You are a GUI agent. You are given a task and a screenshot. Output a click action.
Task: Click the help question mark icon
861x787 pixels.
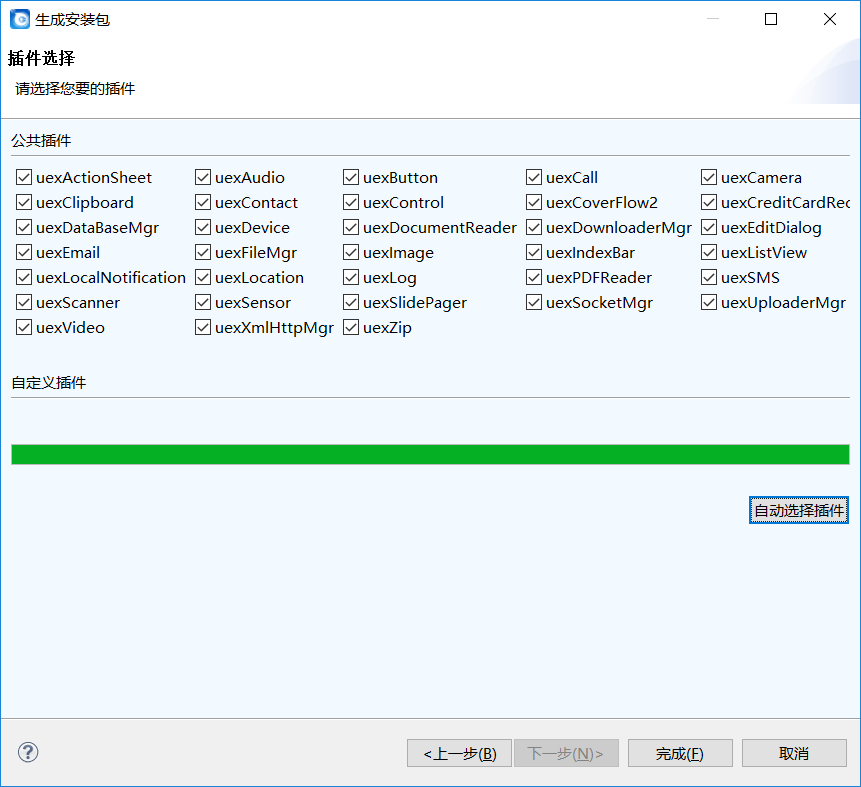coord(28,752)
